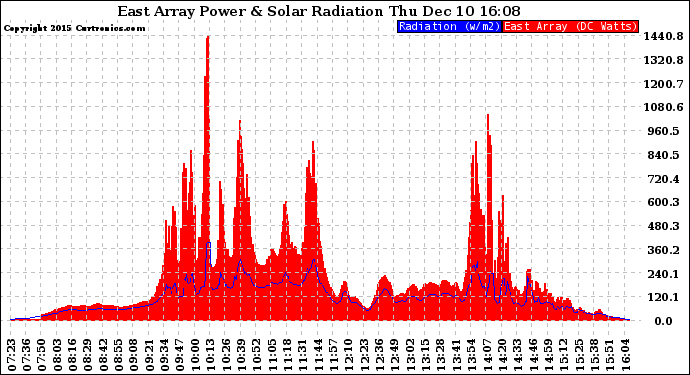Click the 15:25 time label
The image size is (690, 375).
(x=579, y=355)
